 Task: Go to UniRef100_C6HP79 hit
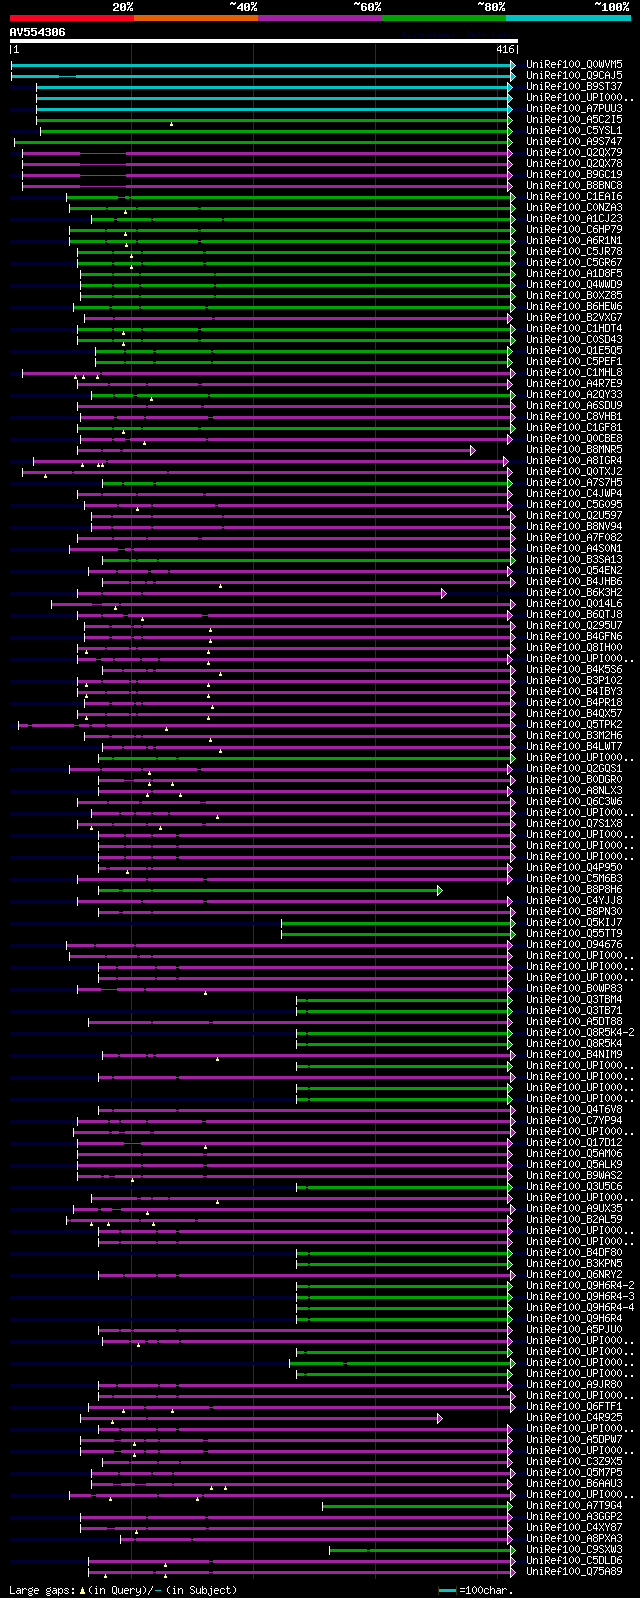click(x=574, y=229)
